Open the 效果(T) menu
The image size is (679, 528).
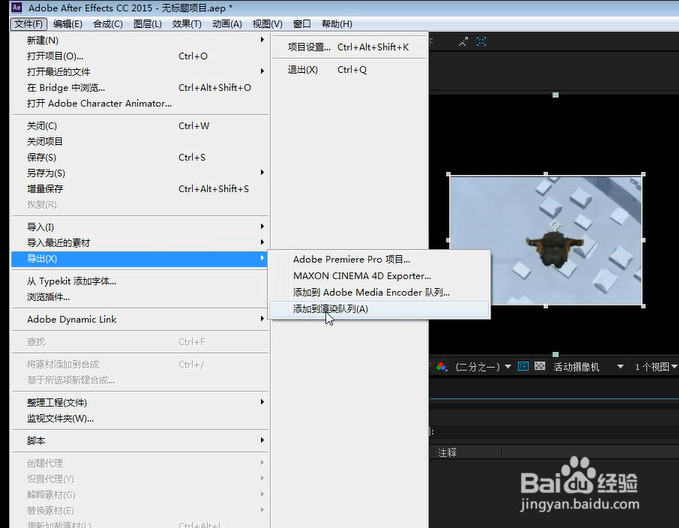point(187,24)
